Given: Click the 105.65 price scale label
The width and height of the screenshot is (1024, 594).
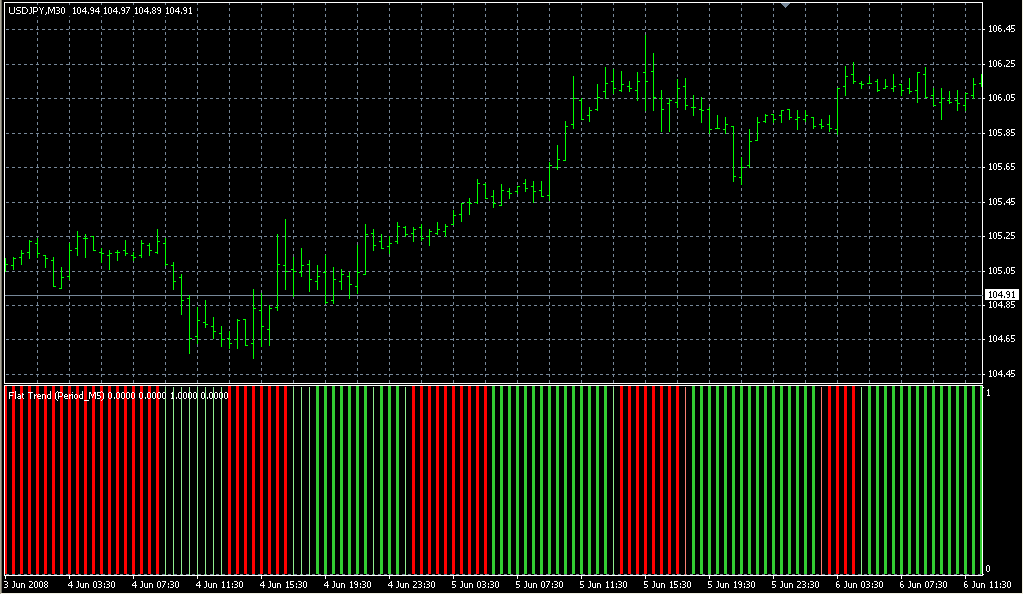Looking at the screenshot, I should 1001,167.
